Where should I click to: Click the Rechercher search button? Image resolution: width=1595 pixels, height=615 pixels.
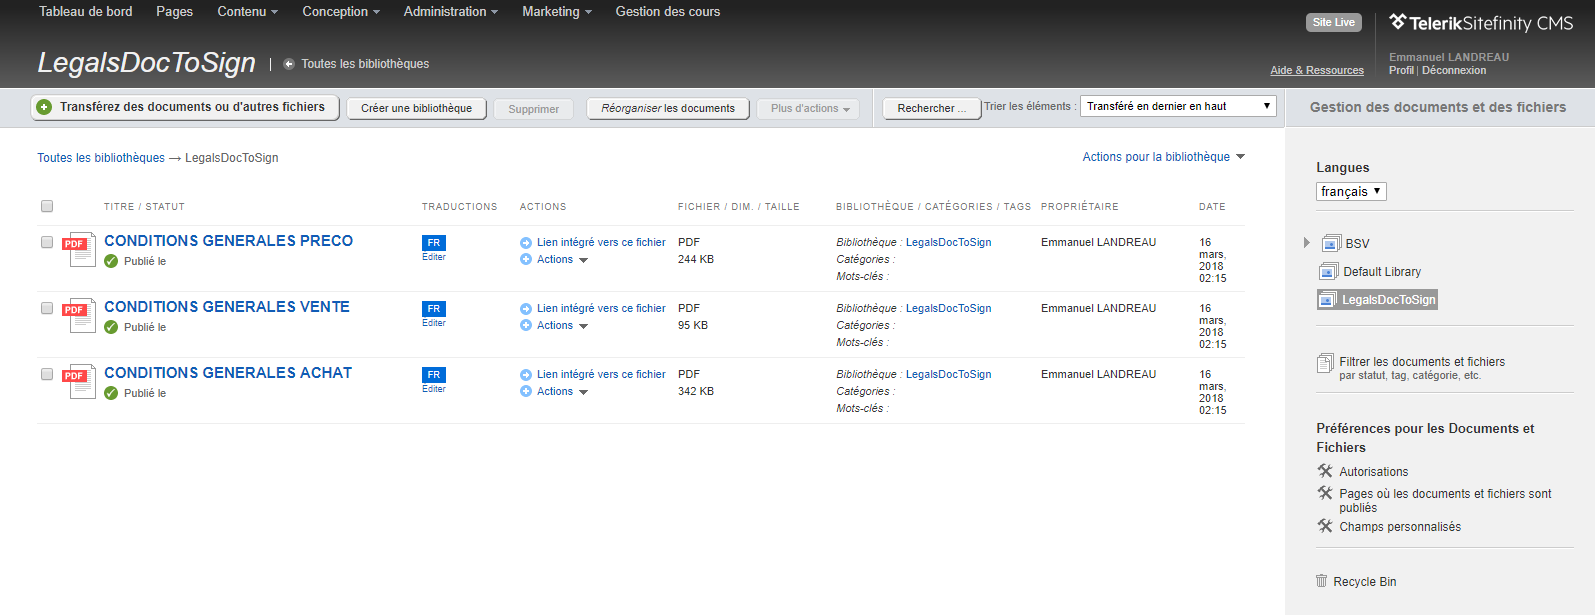931,108
